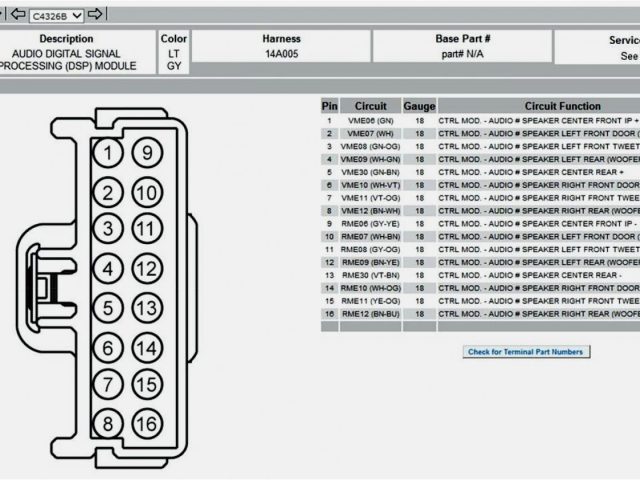Click Check for Terminal Part Numbers button
640x480 pixels.
tap(525, 352)
